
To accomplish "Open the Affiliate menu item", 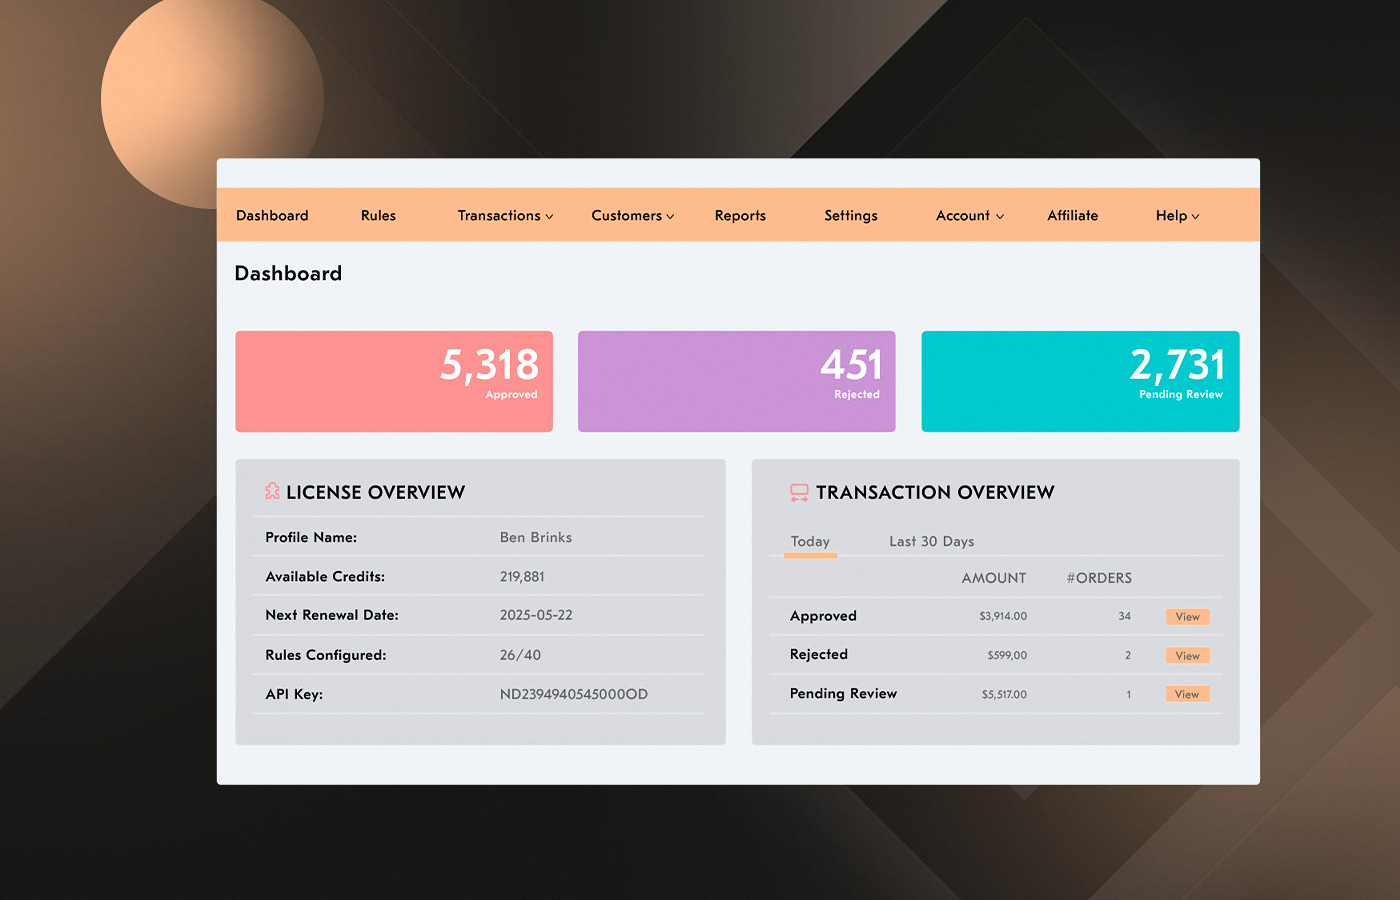I will coord(1073,215).
